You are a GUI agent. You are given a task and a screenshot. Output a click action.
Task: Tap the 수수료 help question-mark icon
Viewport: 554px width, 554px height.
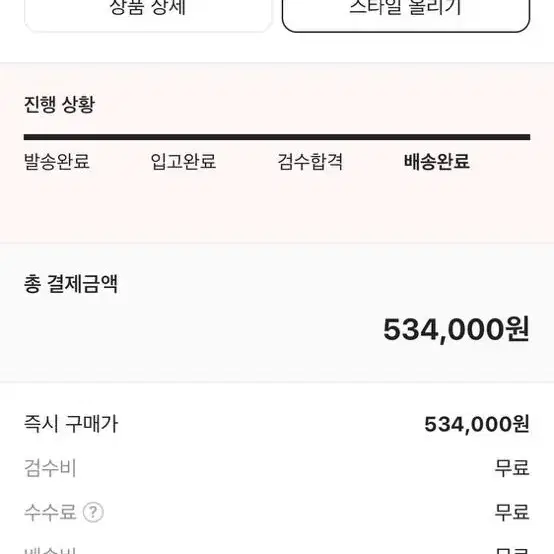[93, 512]
